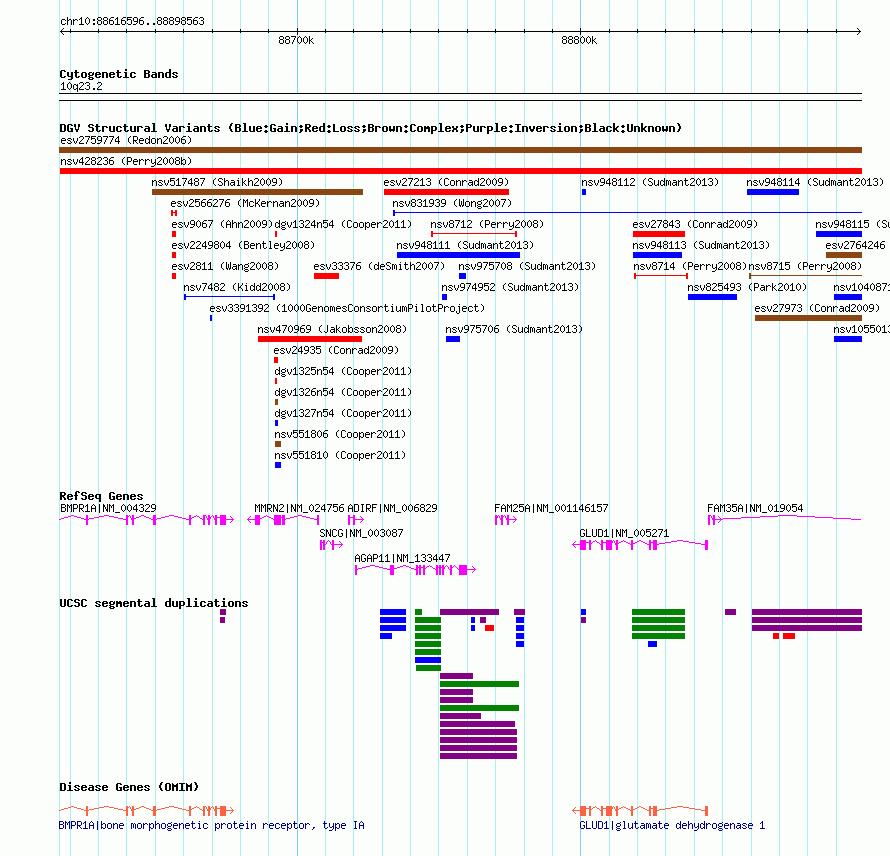Click the ruler's left scroll arrow

63,31
